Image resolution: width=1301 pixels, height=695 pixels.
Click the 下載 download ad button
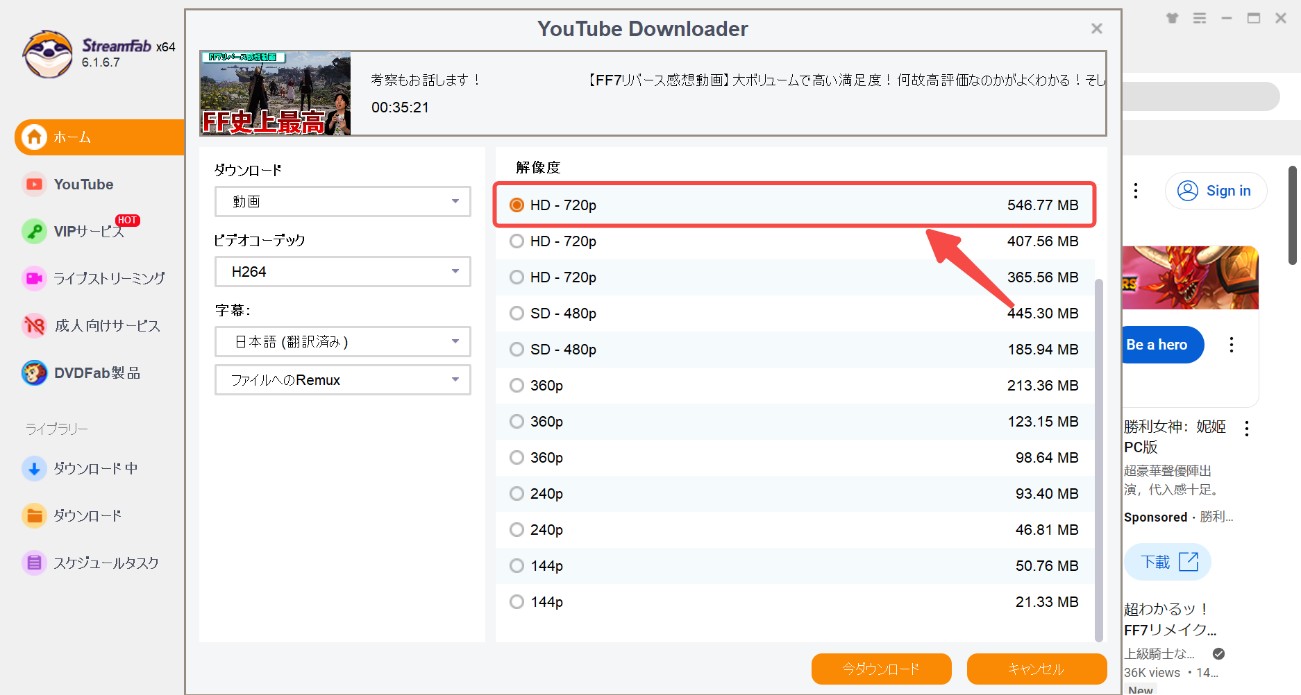[x=1168, y=562]
